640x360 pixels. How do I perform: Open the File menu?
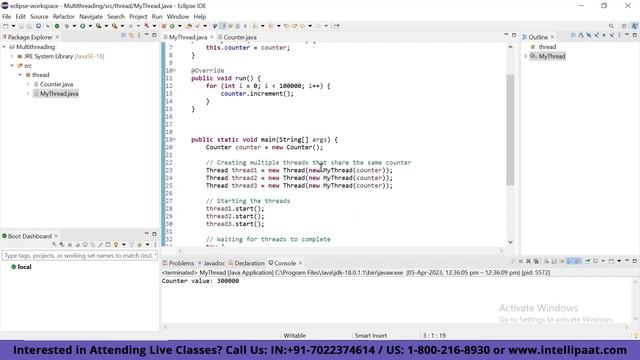coord(7,17)
